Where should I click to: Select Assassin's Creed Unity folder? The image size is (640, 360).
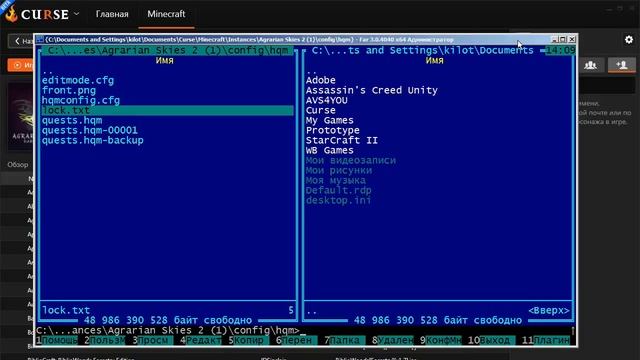tap(371, 90)
